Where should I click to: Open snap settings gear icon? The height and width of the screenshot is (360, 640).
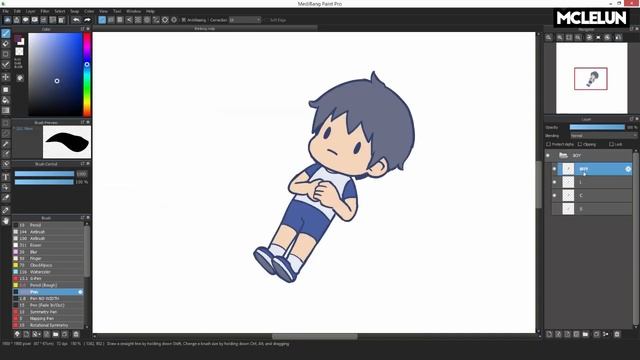(x=174, y=20)
